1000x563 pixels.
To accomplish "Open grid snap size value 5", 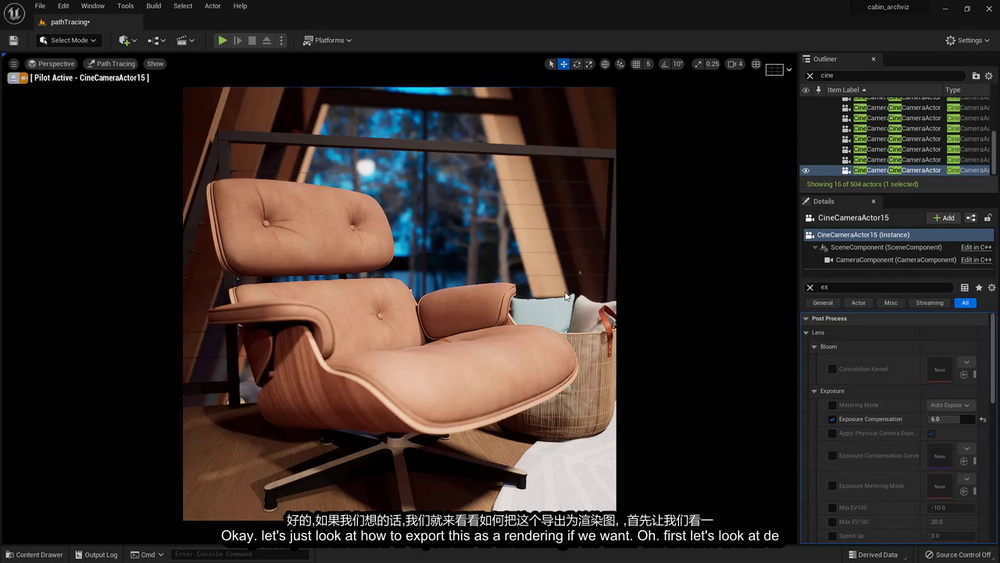I will pyautogui.click(x=648, y=64).
